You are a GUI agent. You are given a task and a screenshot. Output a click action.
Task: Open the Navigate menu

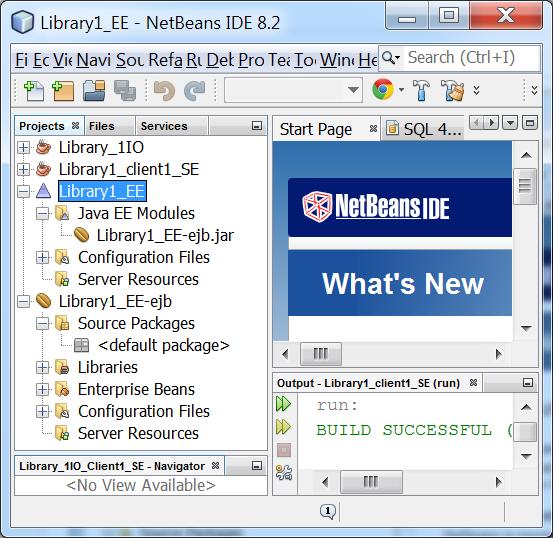(x=94, y=60)
